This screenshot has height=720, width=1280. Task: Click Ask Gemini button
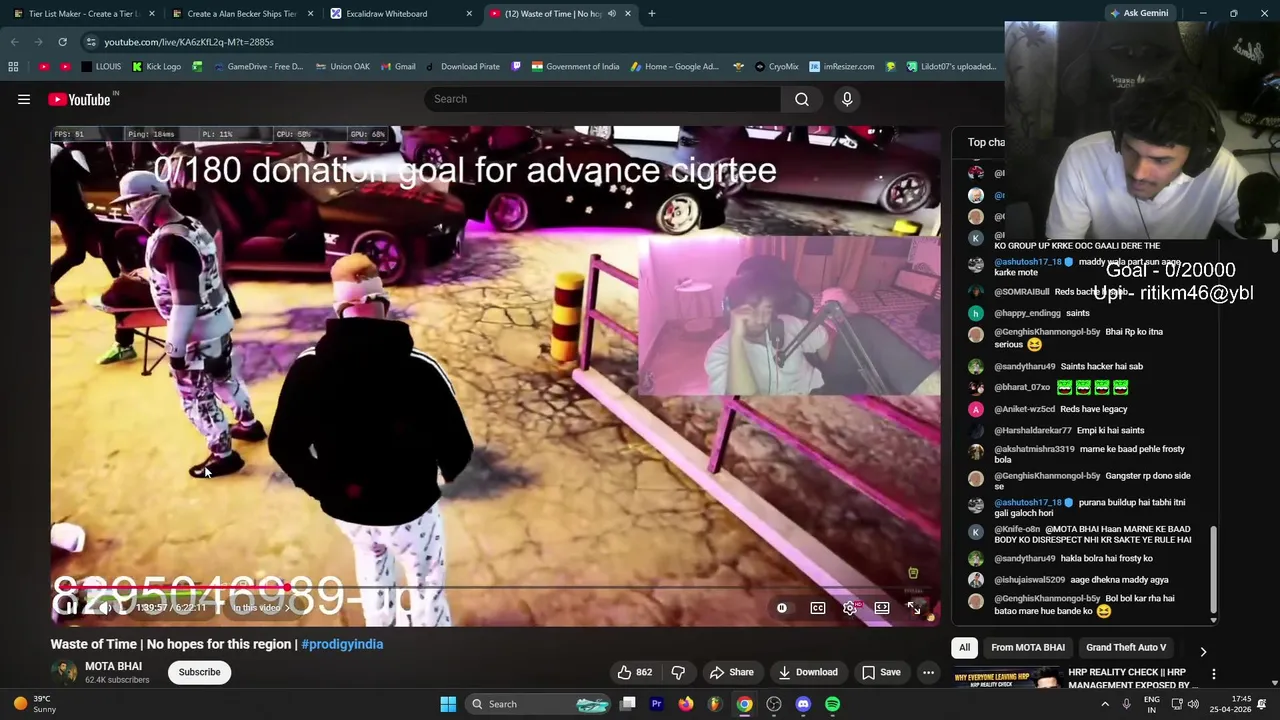[1138, 13]
